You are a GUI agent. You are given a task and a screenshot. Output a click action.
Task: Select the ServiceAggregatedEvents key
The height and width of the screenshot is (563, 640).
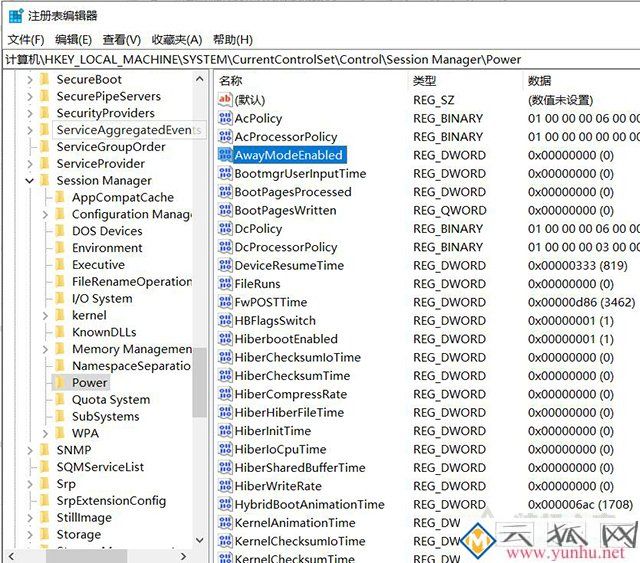pos(129,130)
